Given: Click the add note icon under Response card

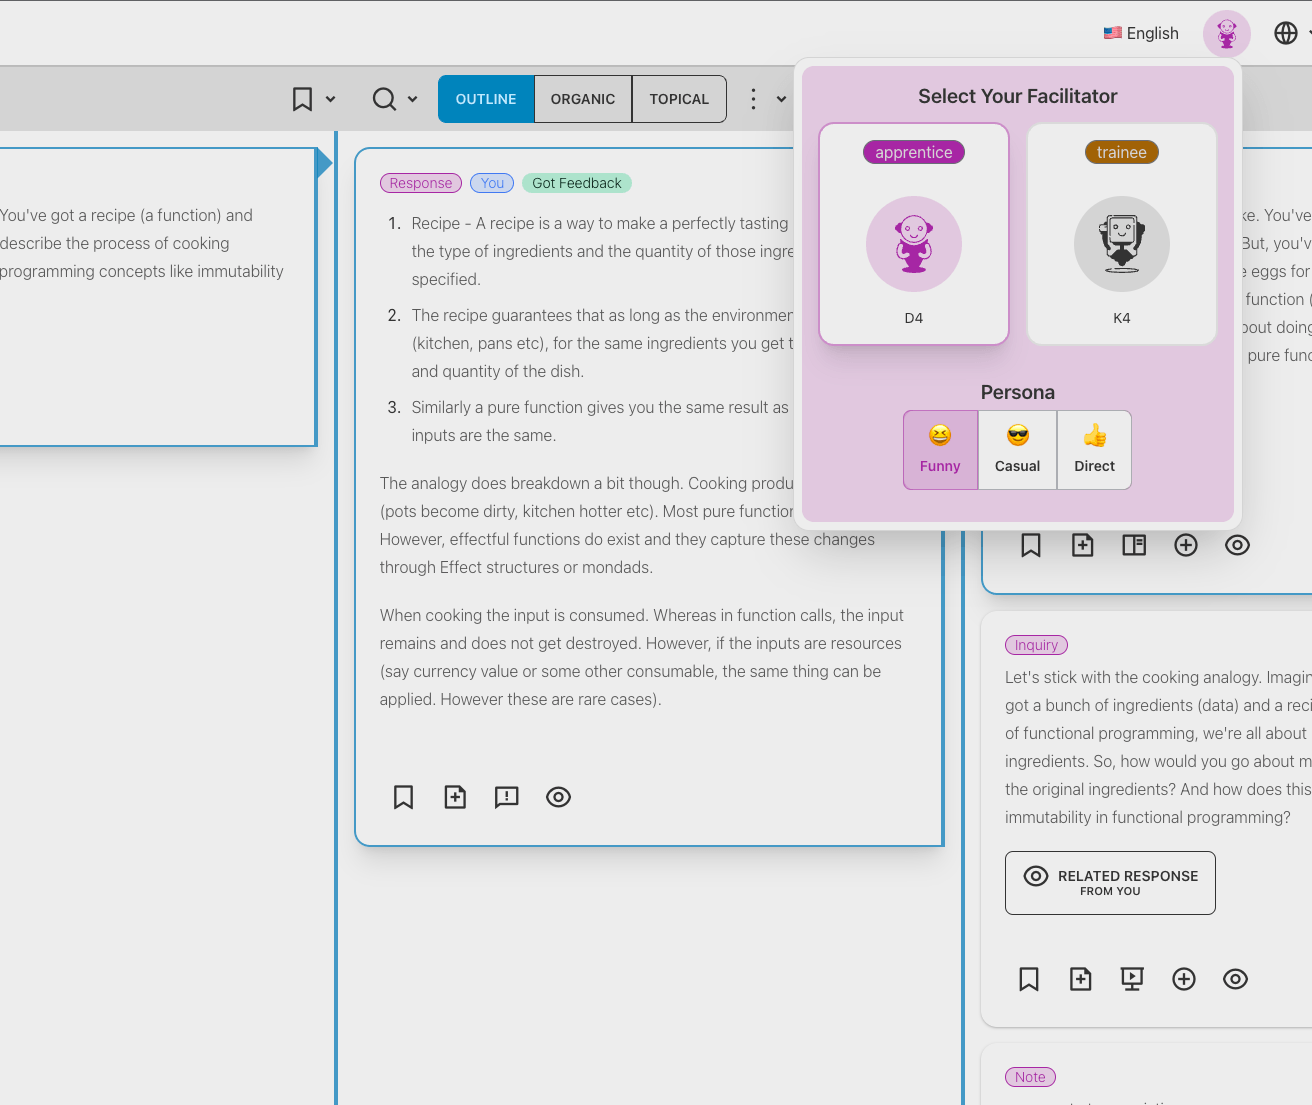Looking at the screenshot, I should 455,797.
